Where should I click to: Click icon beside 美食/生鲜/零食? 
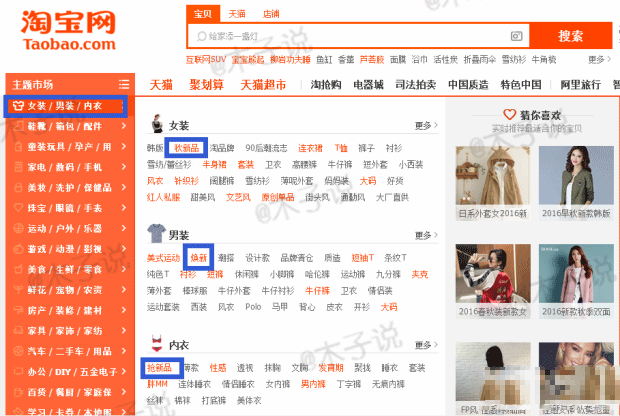pyautogui.click(x=18, y=269)
